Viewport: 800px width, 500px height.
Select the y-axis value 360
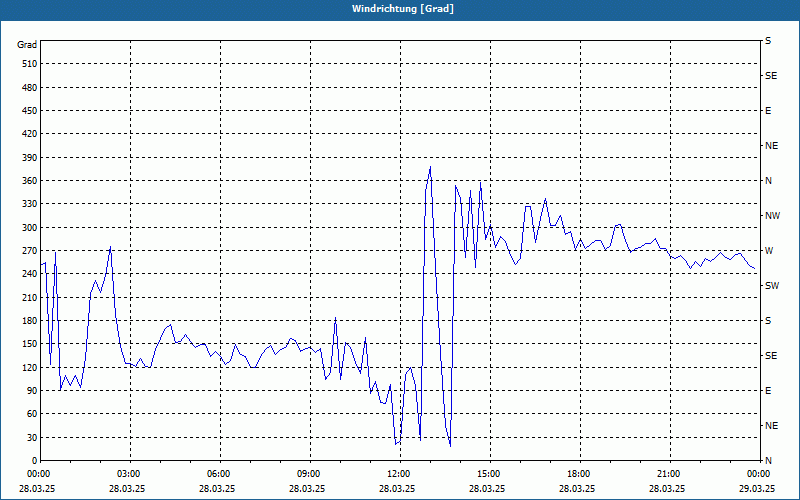30,181
